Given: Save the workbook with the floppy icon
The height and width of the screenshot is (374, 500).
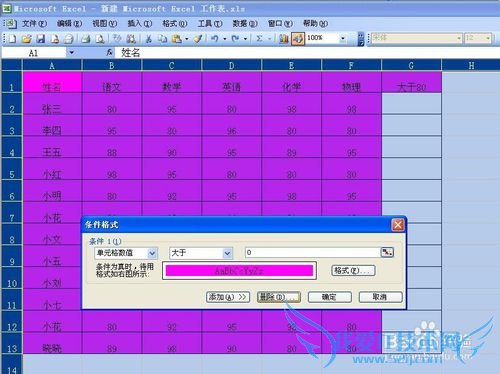Looking at the screenshot, I should [x=41, y=39].
